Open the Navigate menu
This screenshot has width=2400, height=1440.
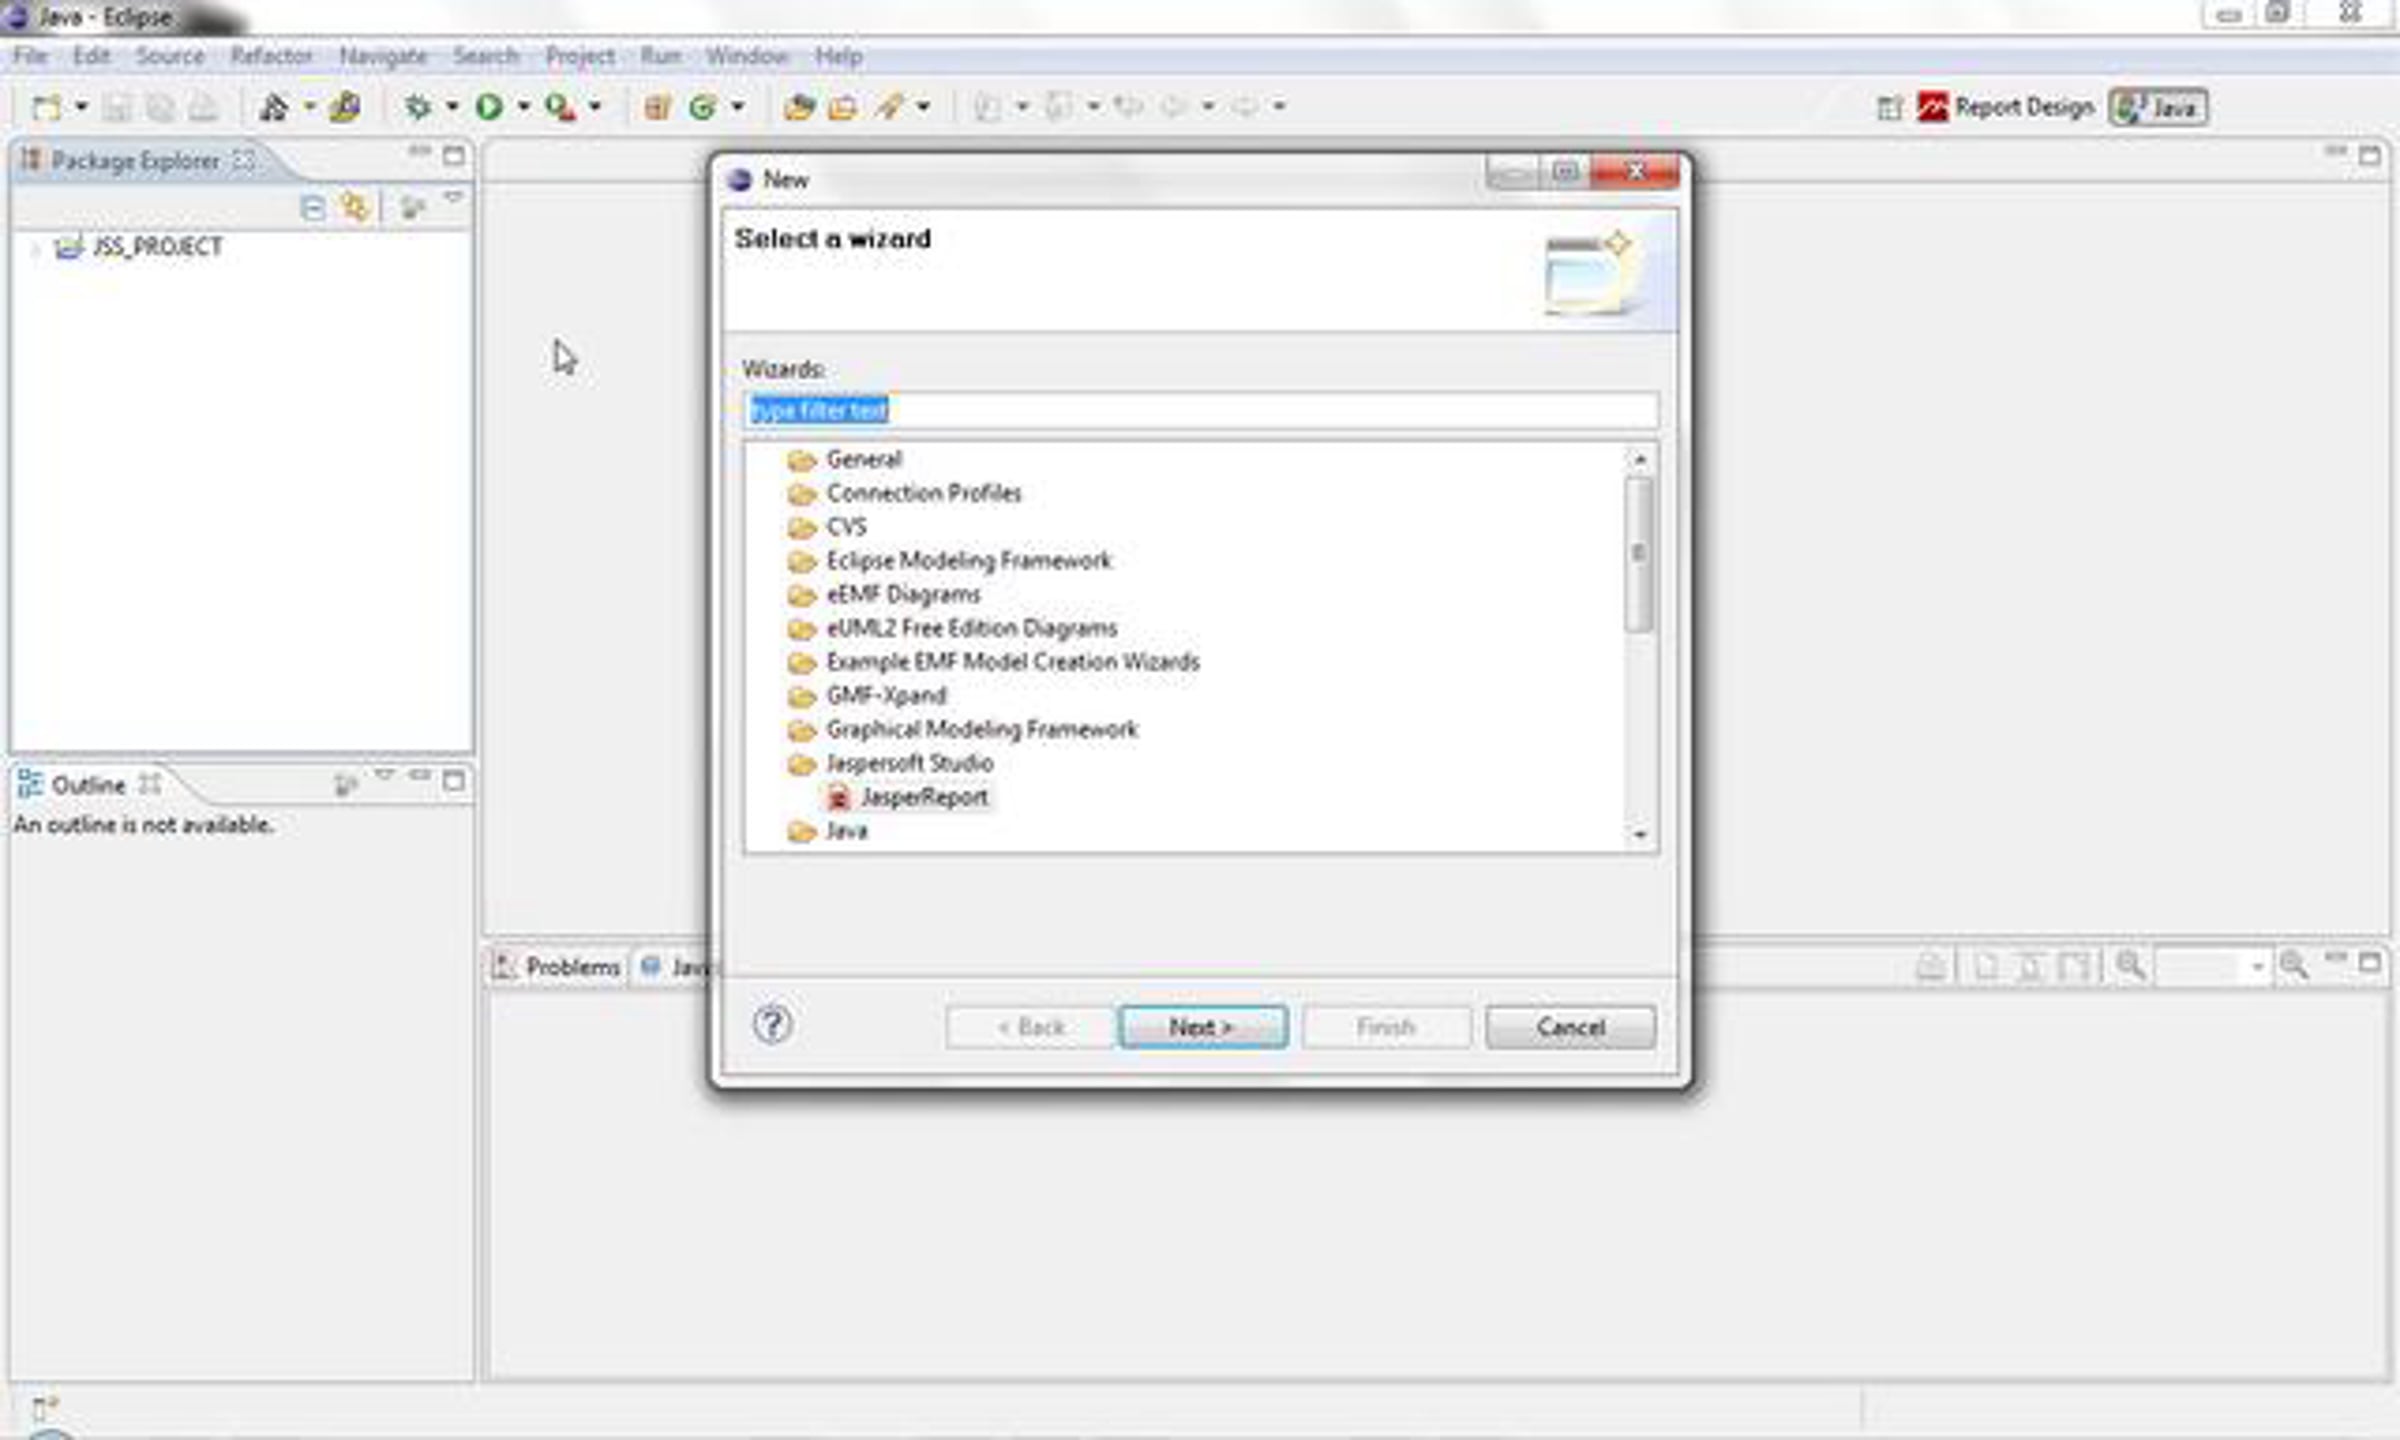pyautogui.click(x=383, y=56)
